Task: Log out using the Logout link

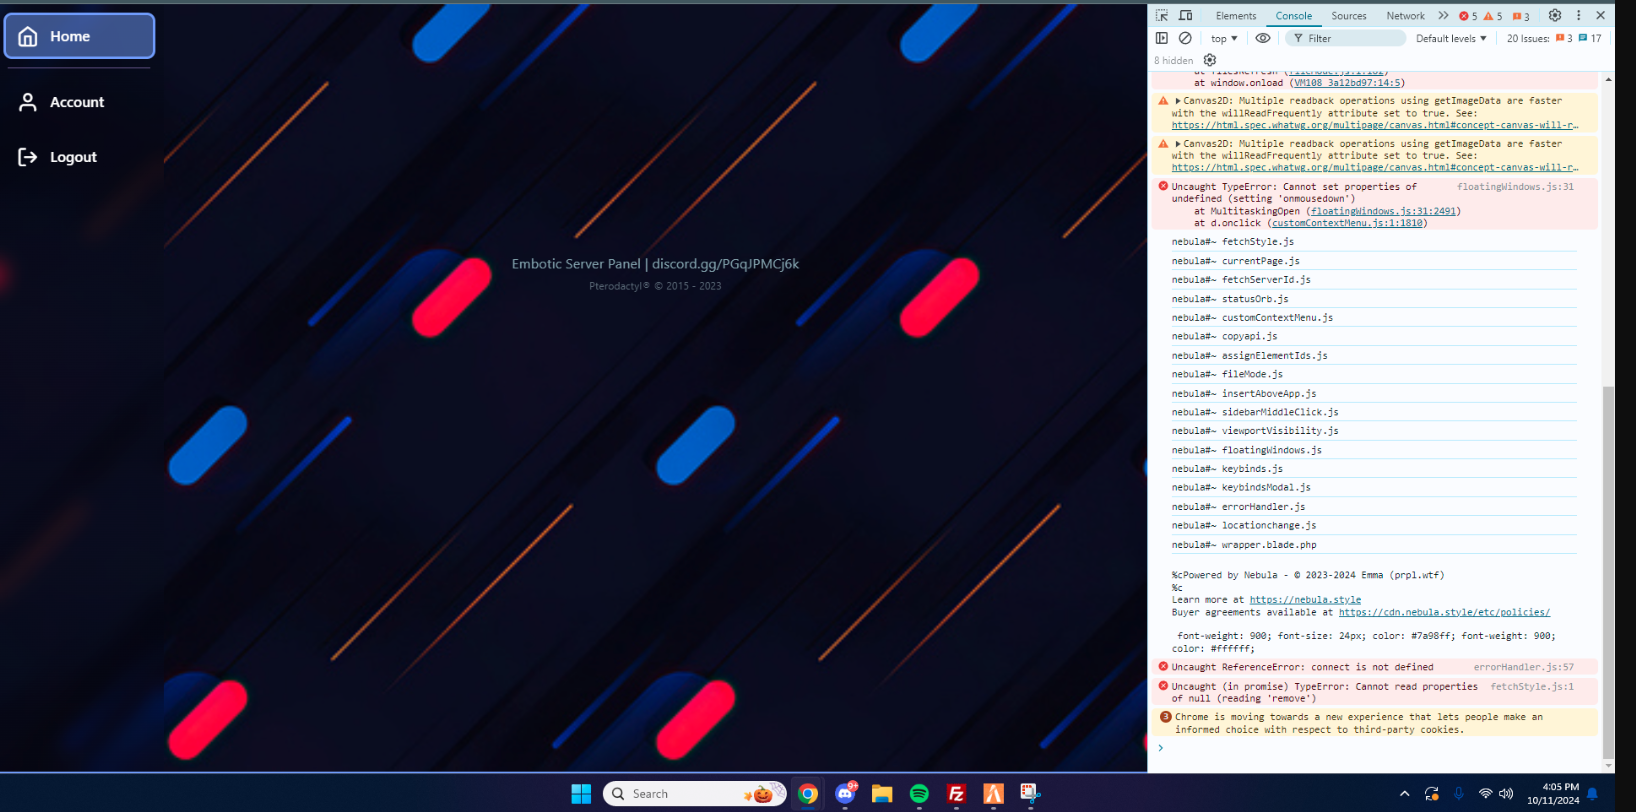Action: [x=58, y=157]
